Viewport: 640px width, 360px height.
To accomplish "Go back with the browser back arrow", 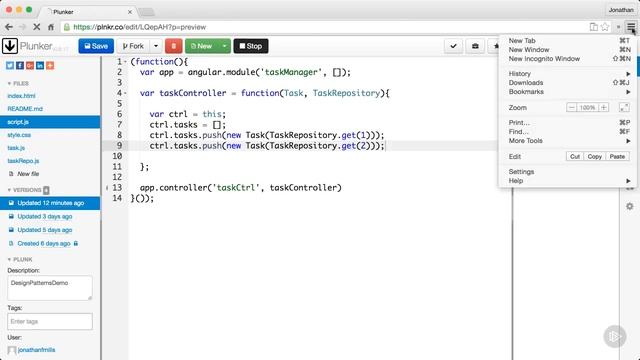I will point(9,27).
